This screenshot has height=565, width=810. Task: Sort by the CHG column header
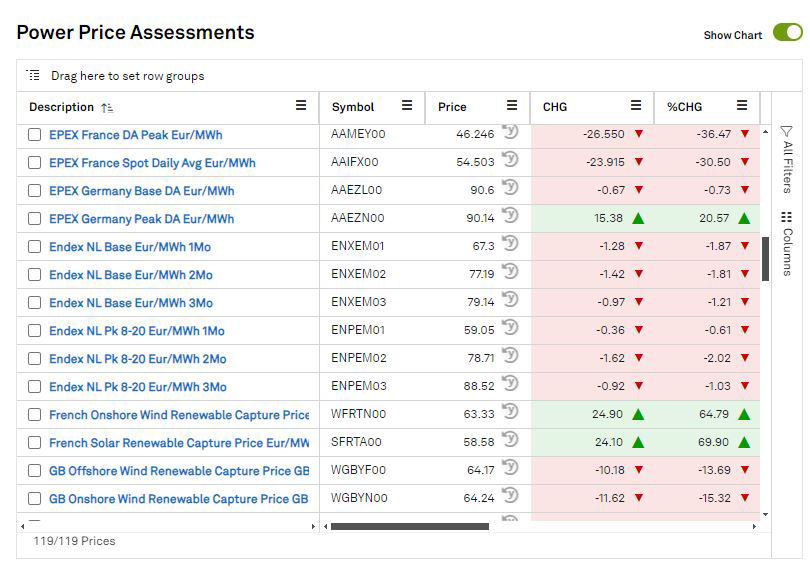pos(555,107)
